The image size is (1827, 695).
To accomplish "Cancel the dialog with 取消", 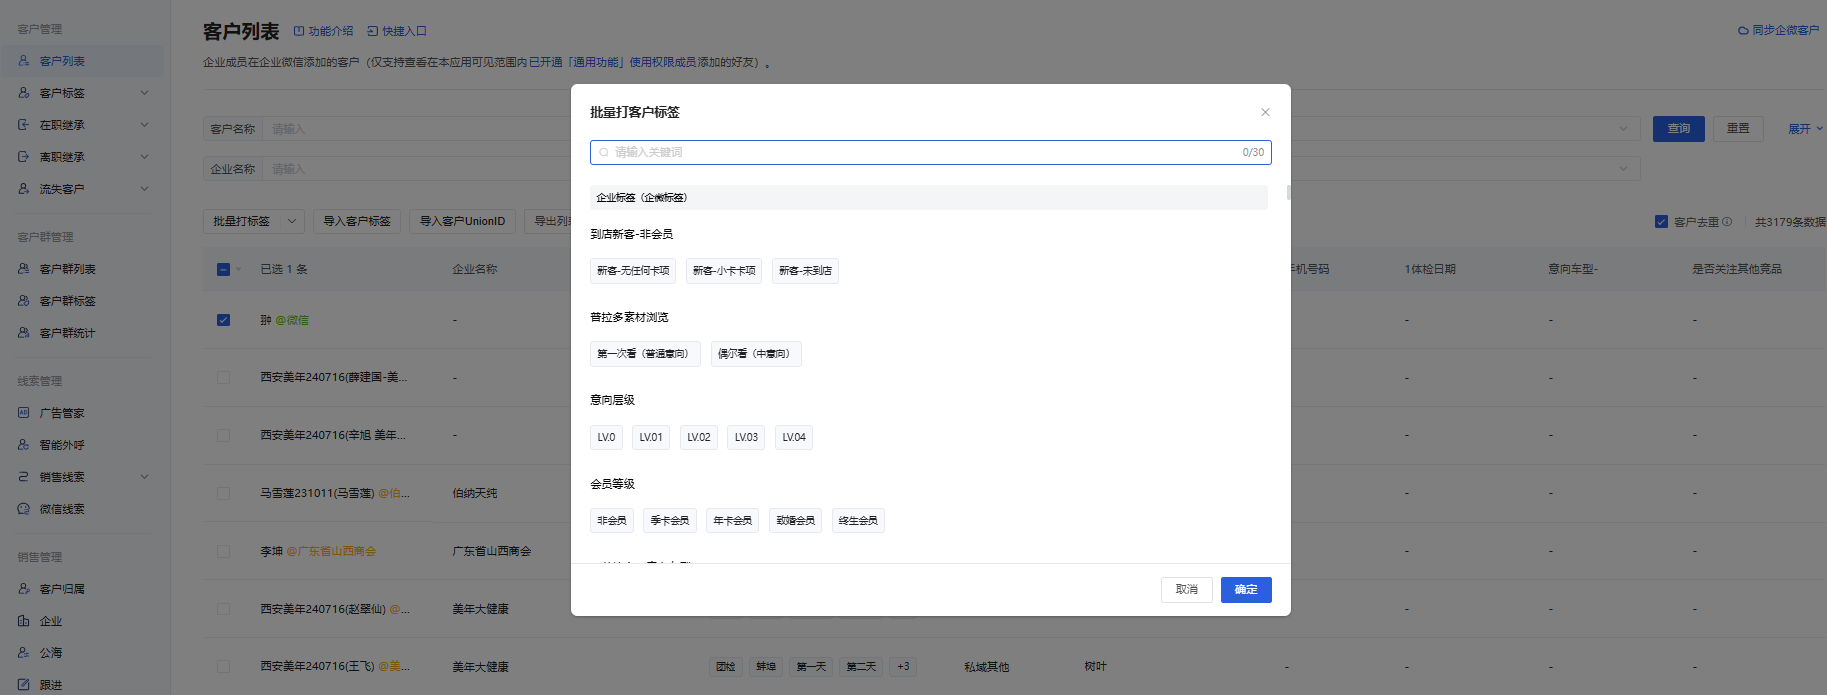I will click(x=1187, y=590).
